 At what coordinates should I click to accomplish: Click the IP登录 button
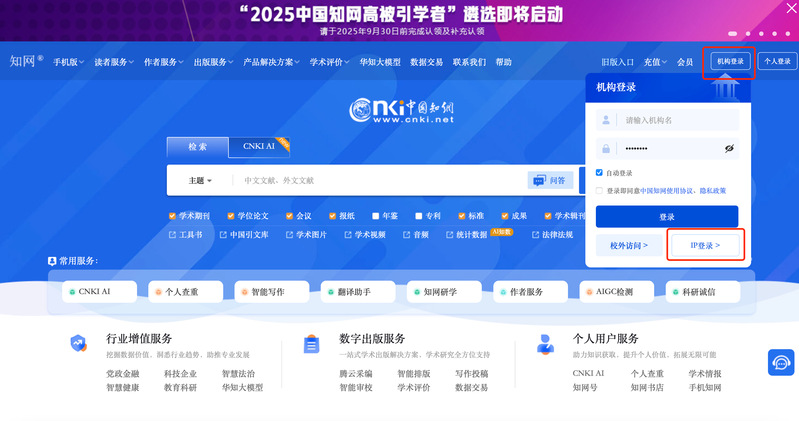705,246
